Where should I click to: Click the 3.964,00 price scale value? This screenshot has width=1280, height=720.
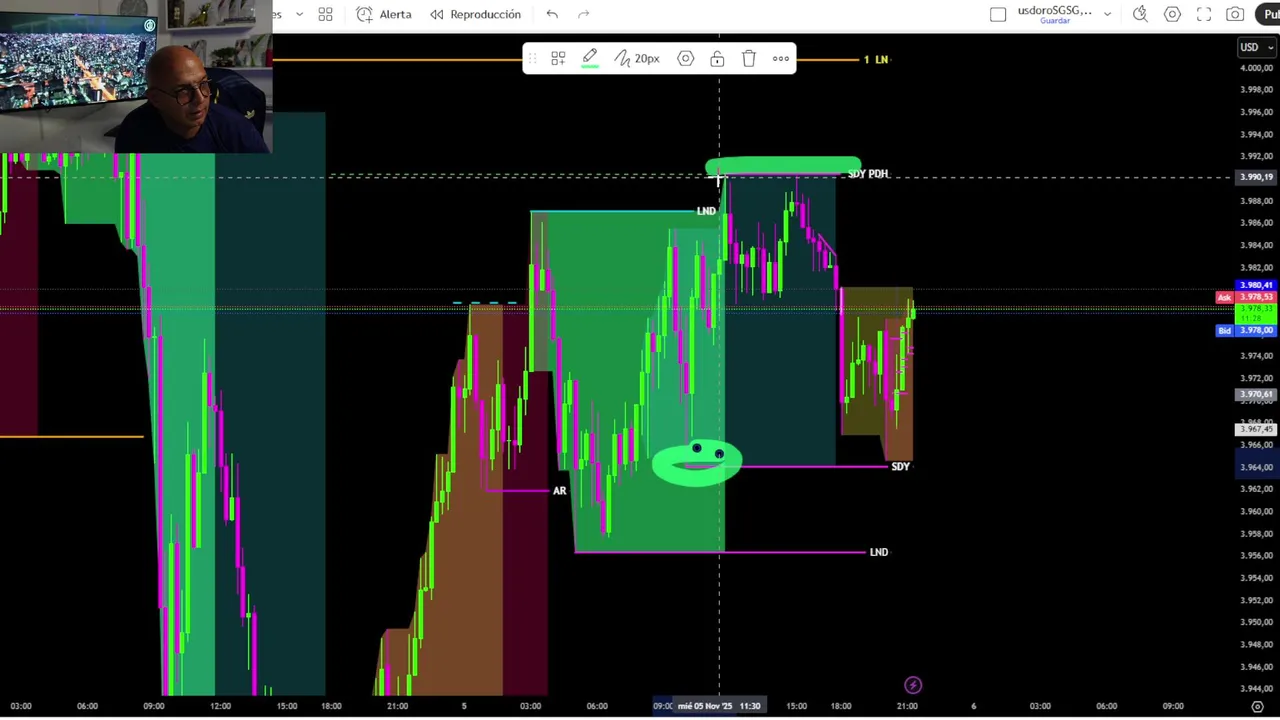(1256, 467)
